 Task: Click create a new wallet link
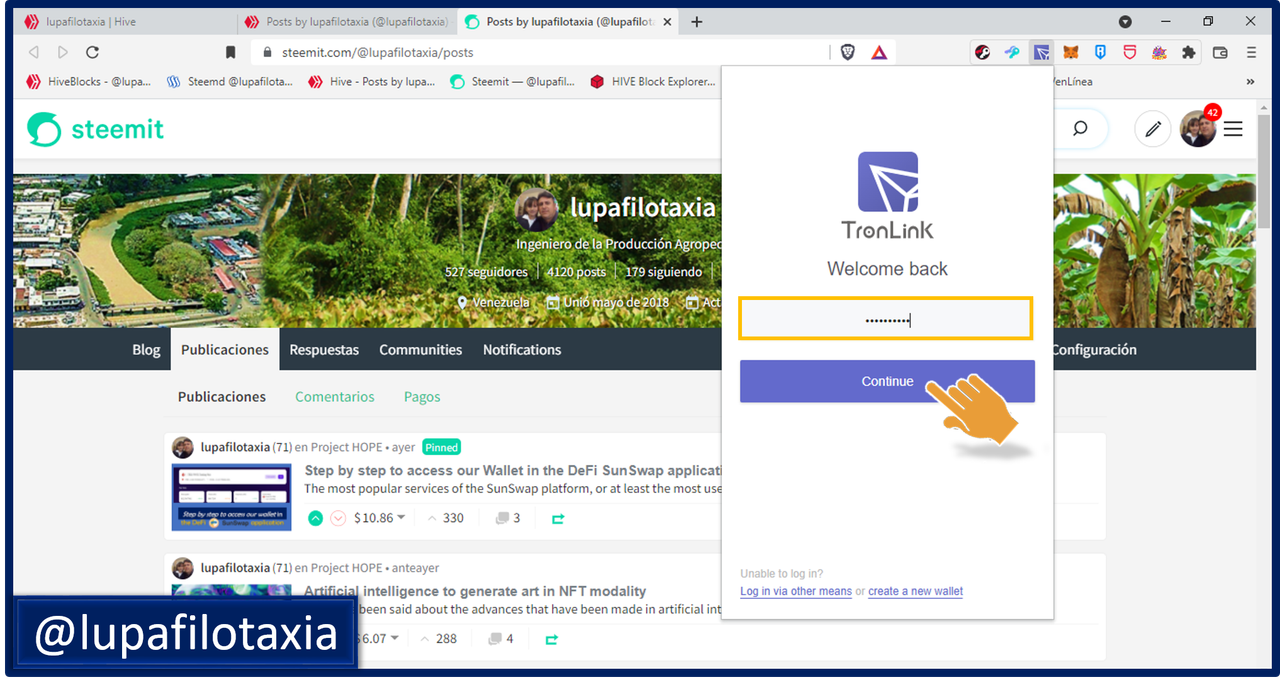[915, 591]
